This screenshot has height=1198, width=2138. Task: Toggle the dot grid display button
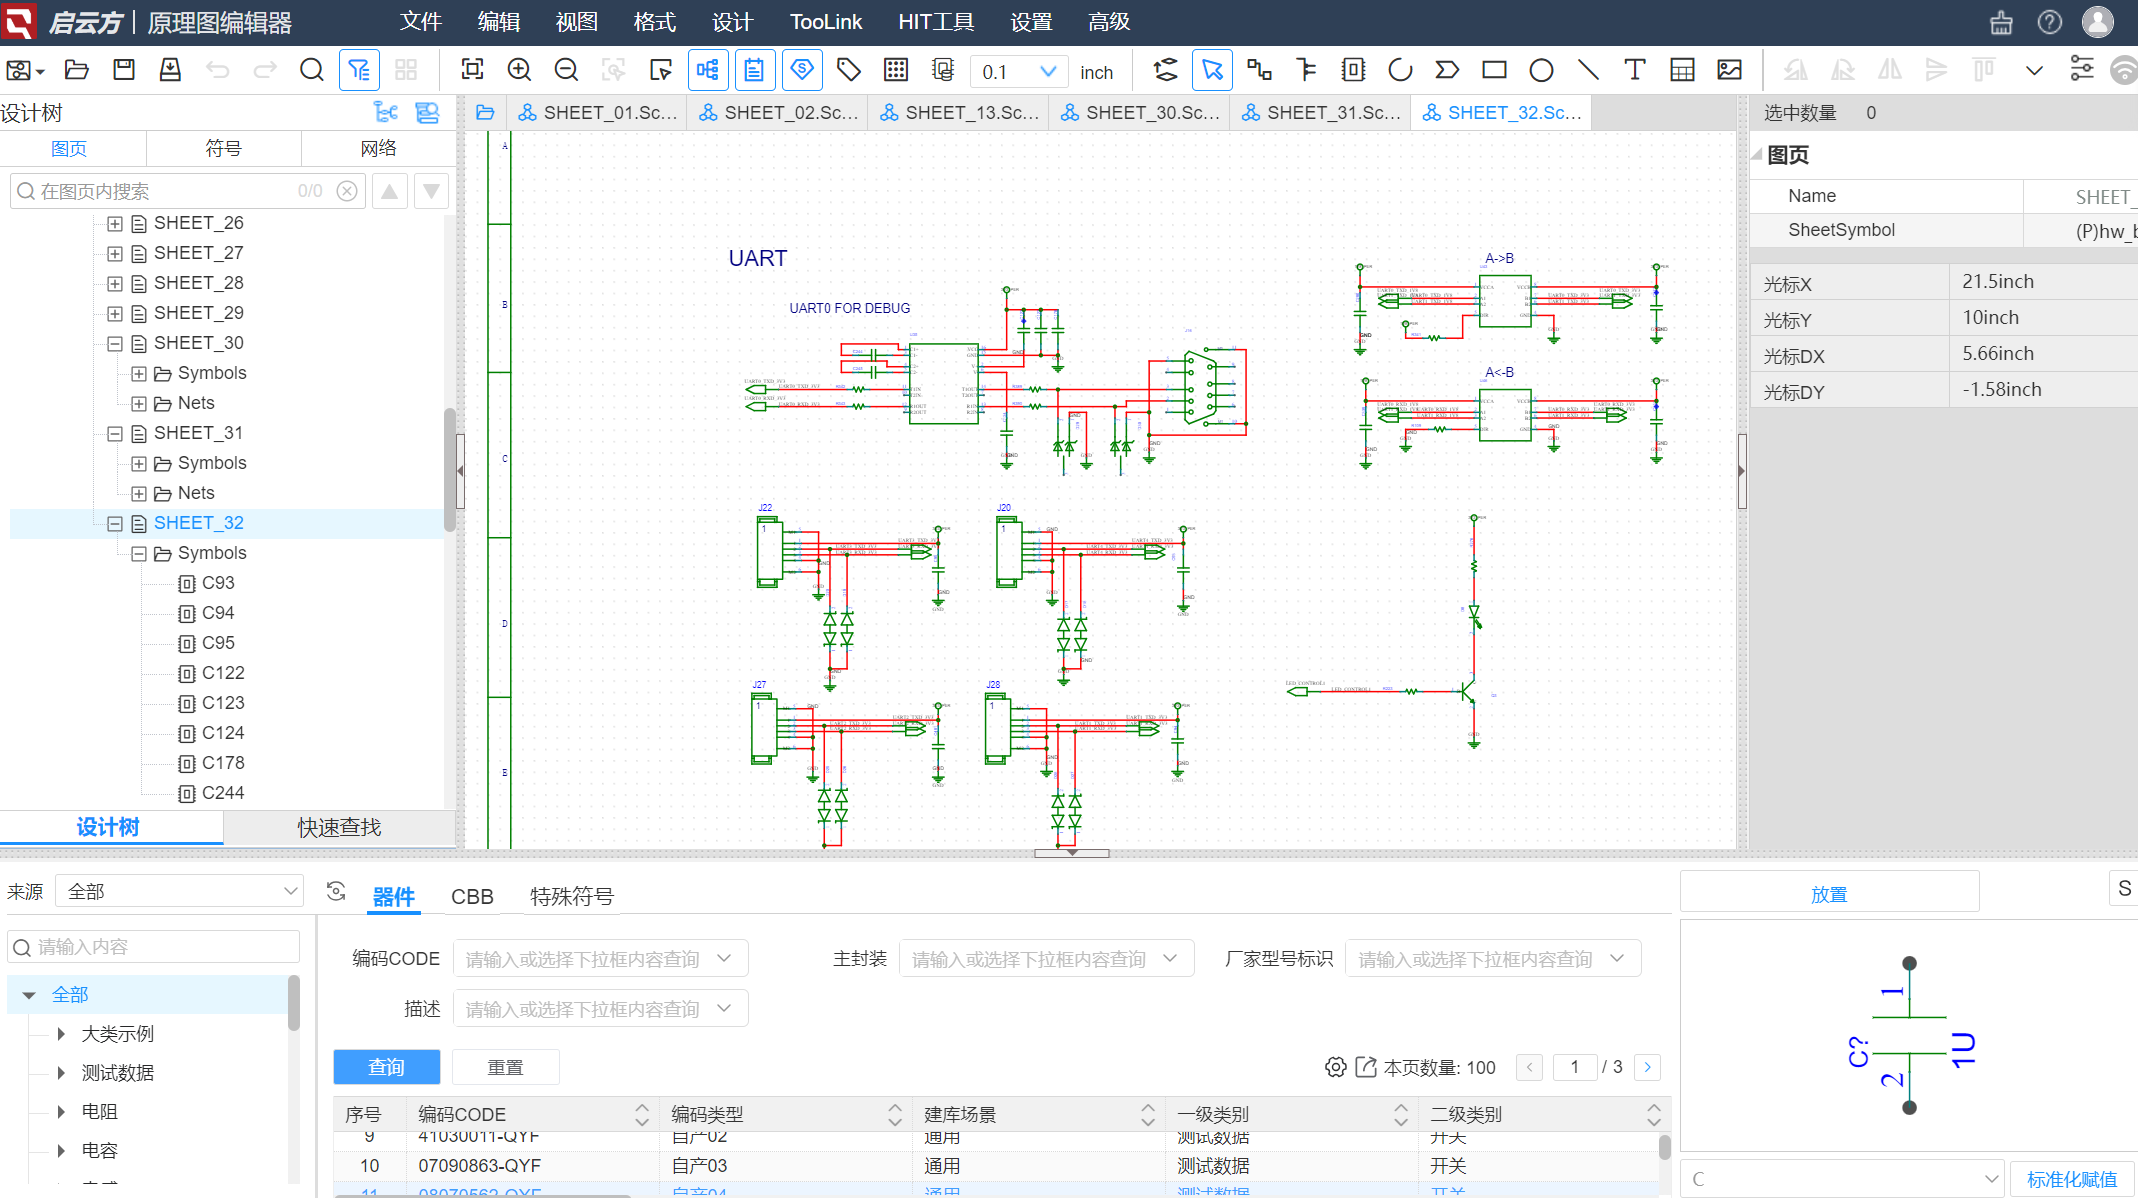pyautogui.click(x=896, y=70)
